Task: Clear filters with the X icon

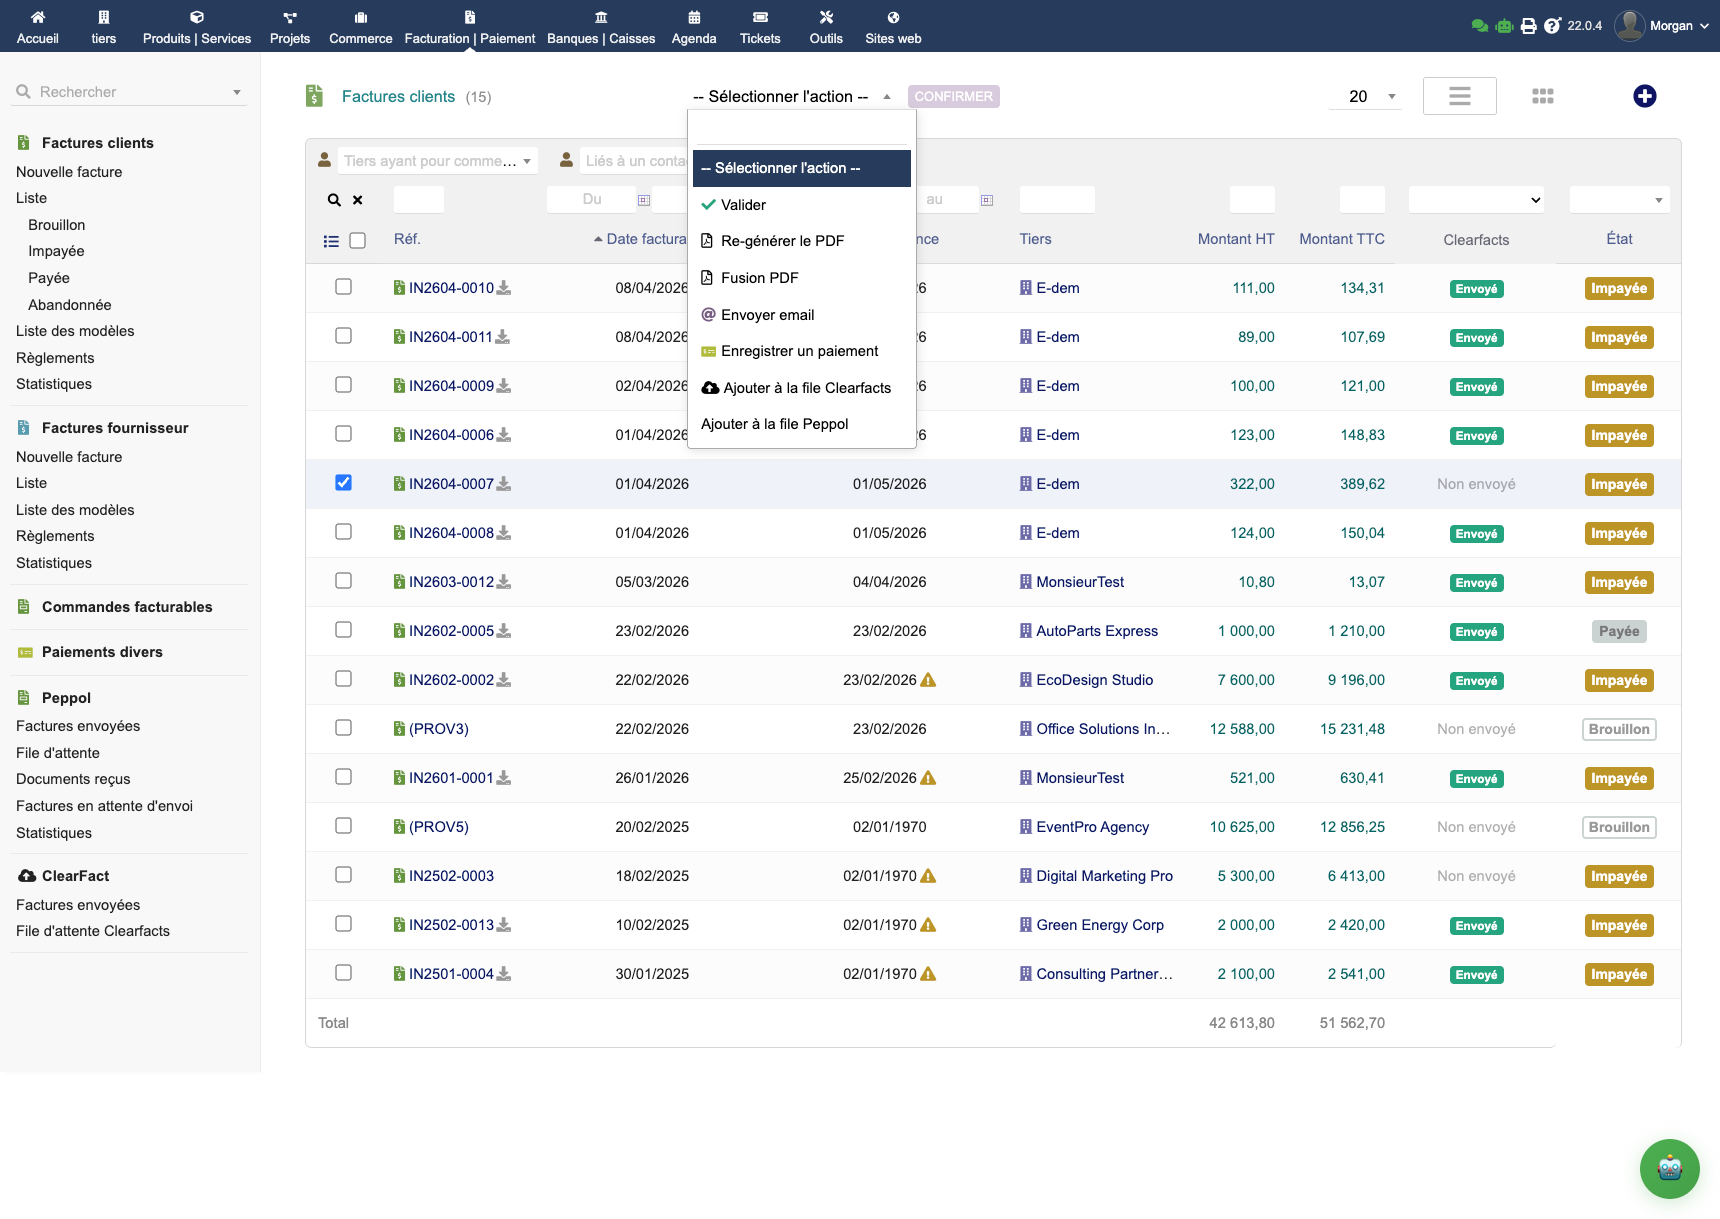Action: pos(358,200)
